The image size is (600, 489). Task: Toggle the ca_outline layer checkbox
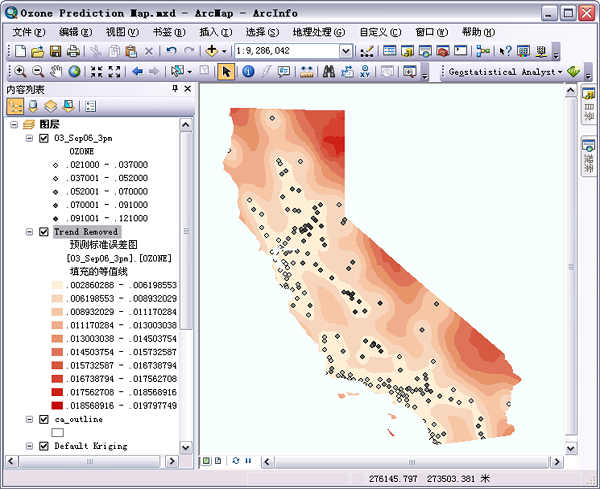pyautogui.click(x=43, y=420)
